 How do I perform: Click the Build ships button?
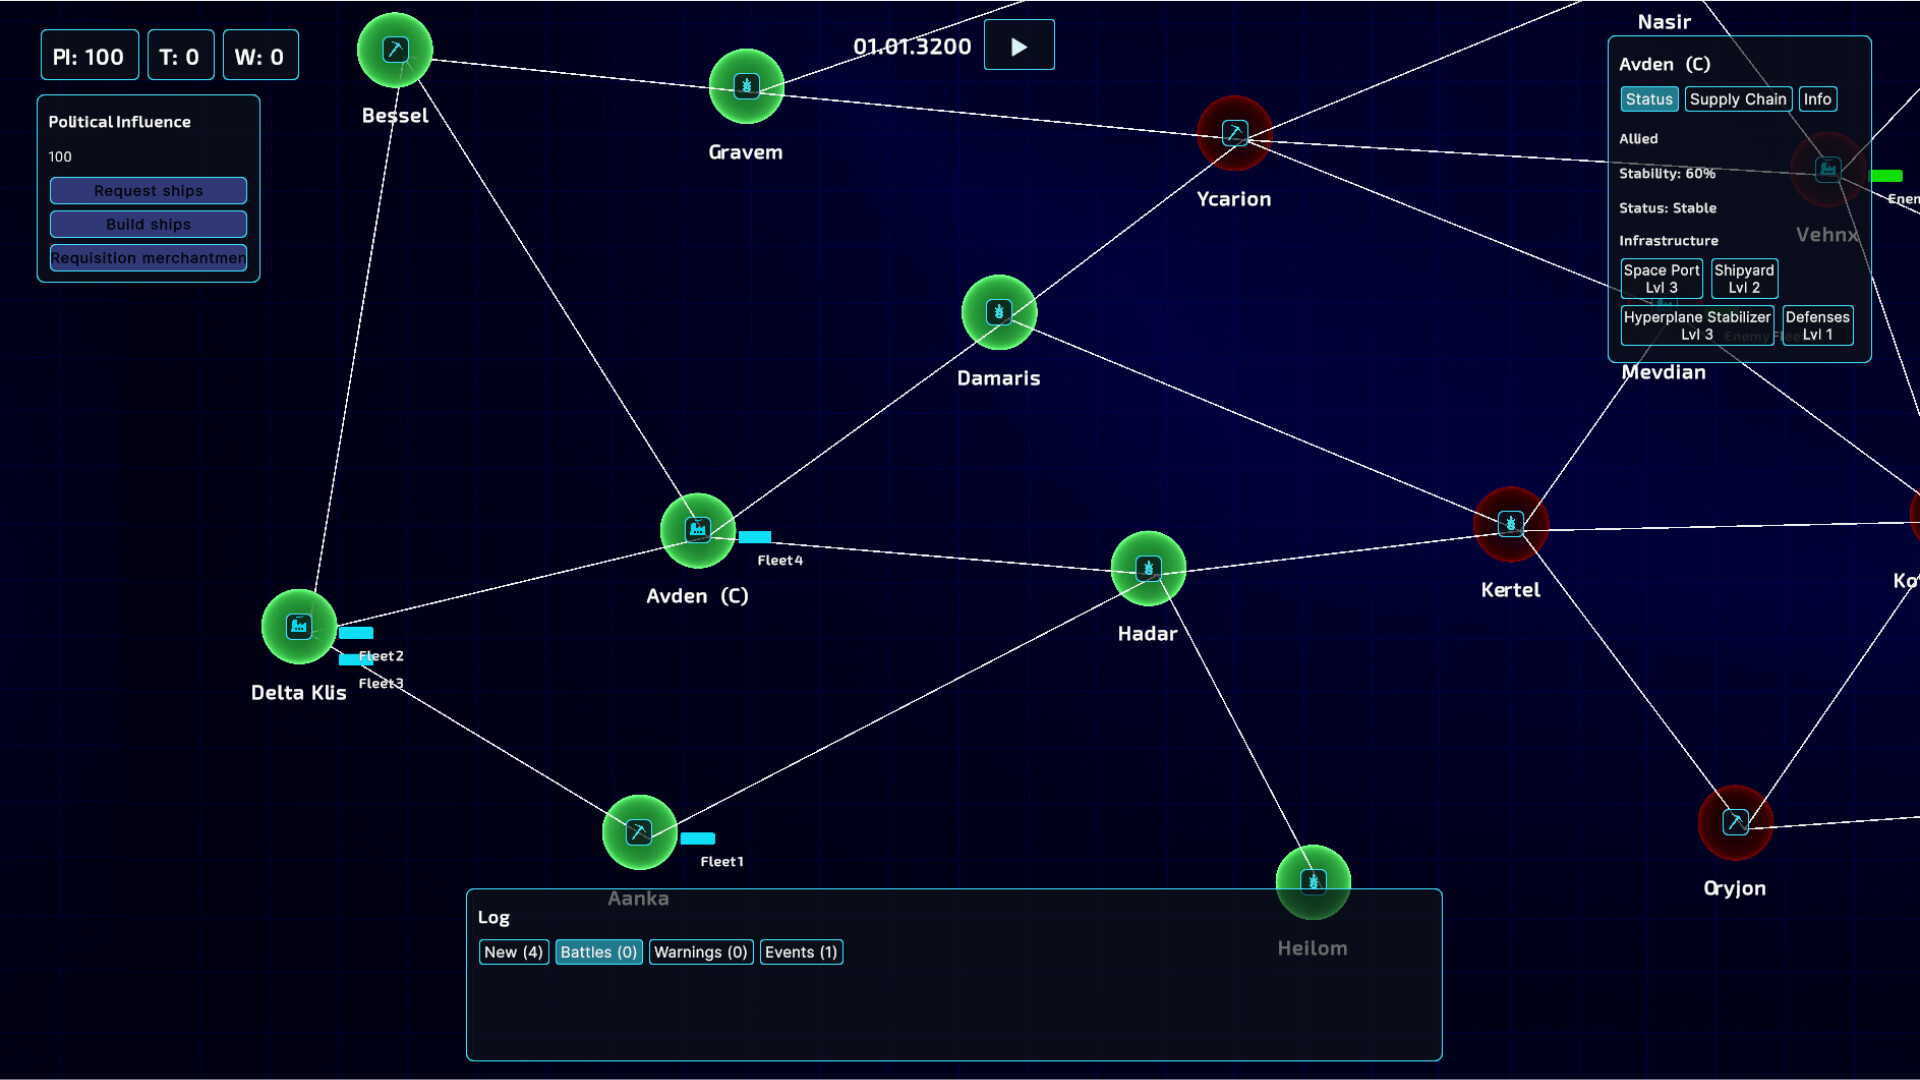[x=148, y=224]
